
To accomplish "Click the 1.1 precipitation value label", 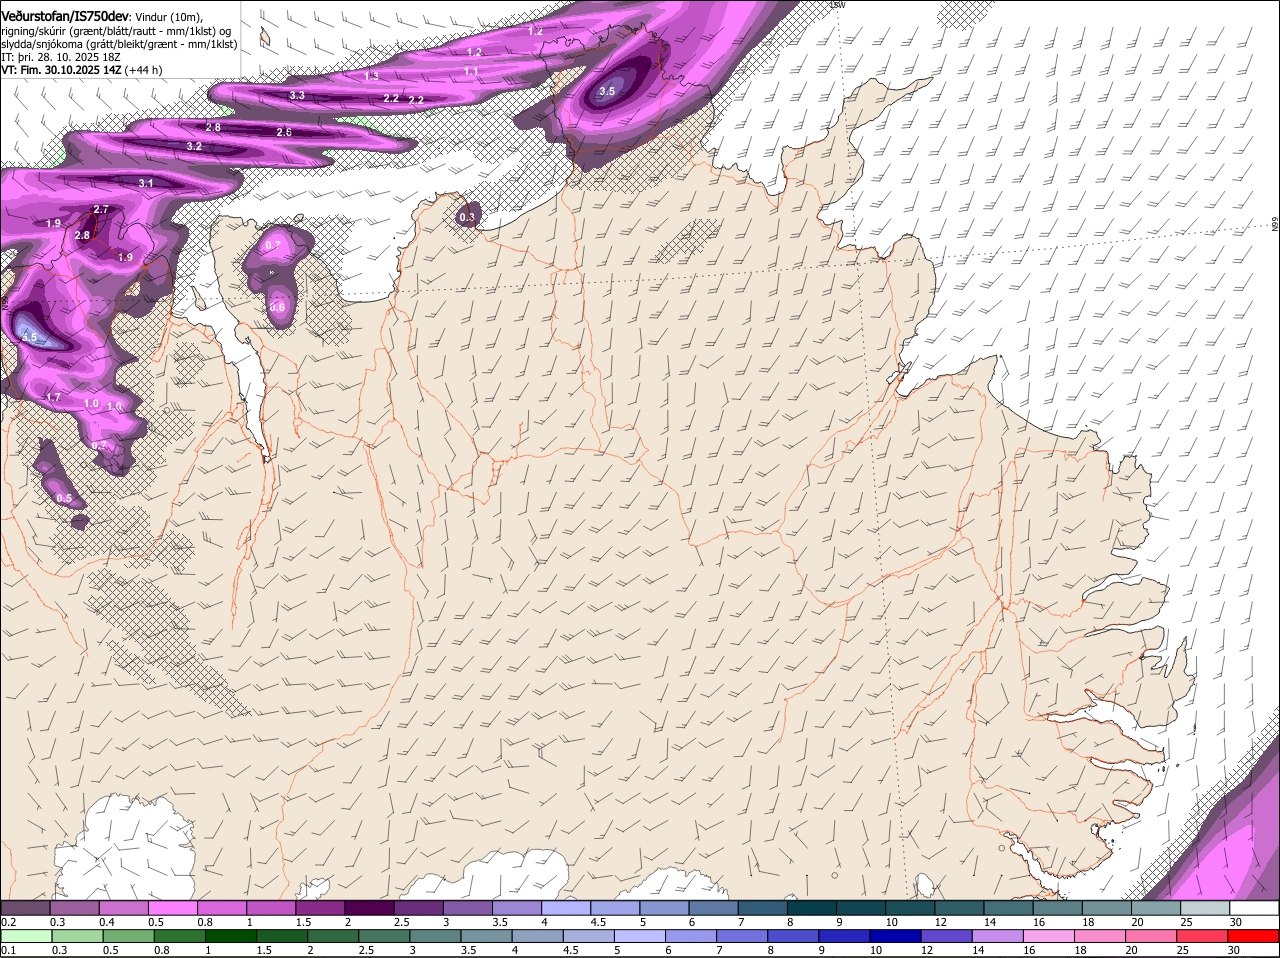I will point(471,71).
